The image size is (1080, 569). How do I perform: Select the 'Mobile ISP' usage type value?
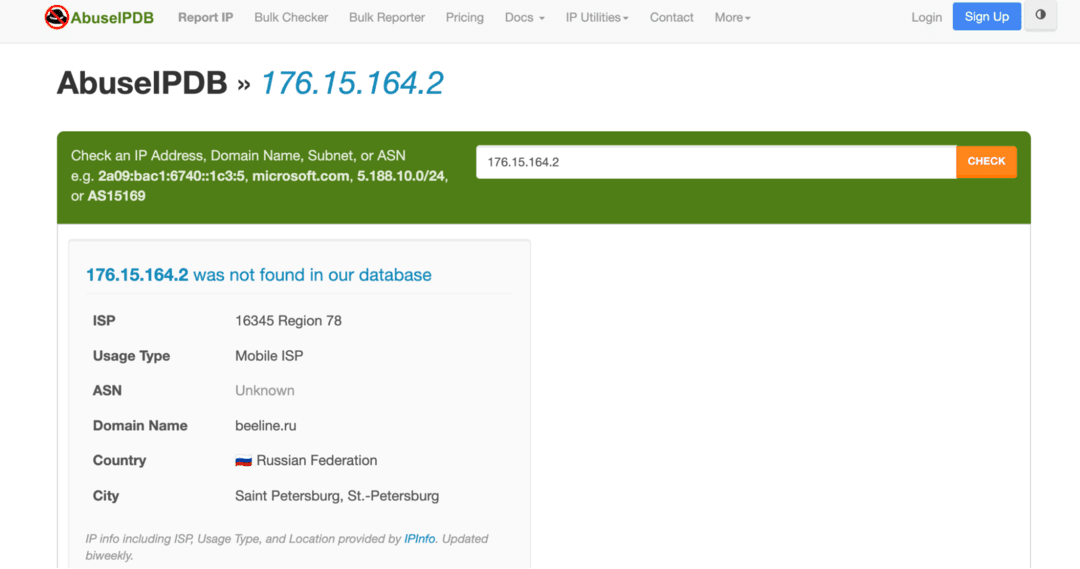[x=269, y=355]
